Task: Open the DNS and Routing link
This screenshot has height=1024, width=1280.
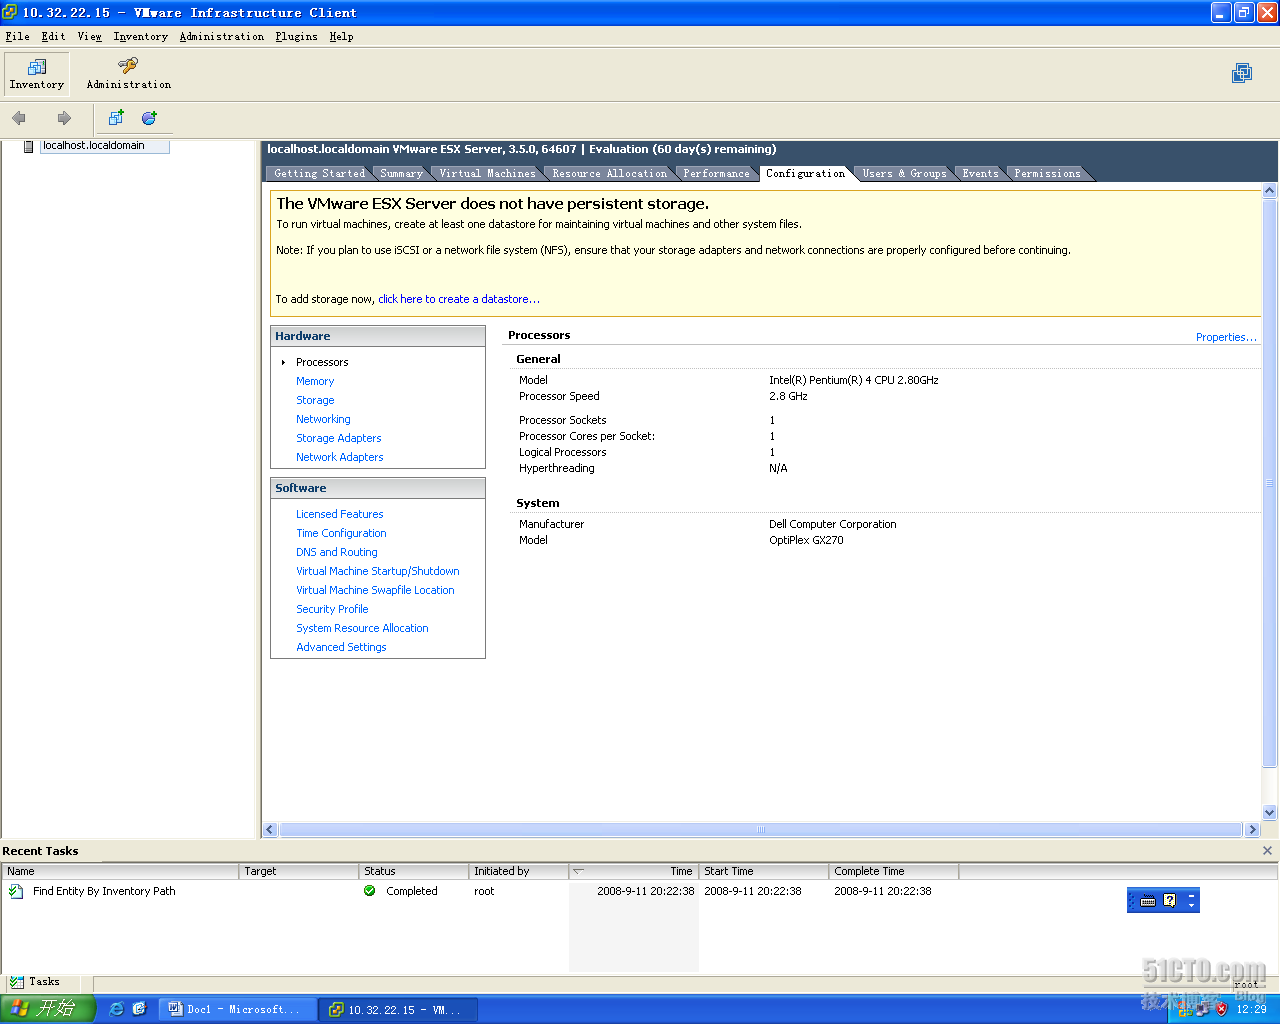Action: (337, 552)
